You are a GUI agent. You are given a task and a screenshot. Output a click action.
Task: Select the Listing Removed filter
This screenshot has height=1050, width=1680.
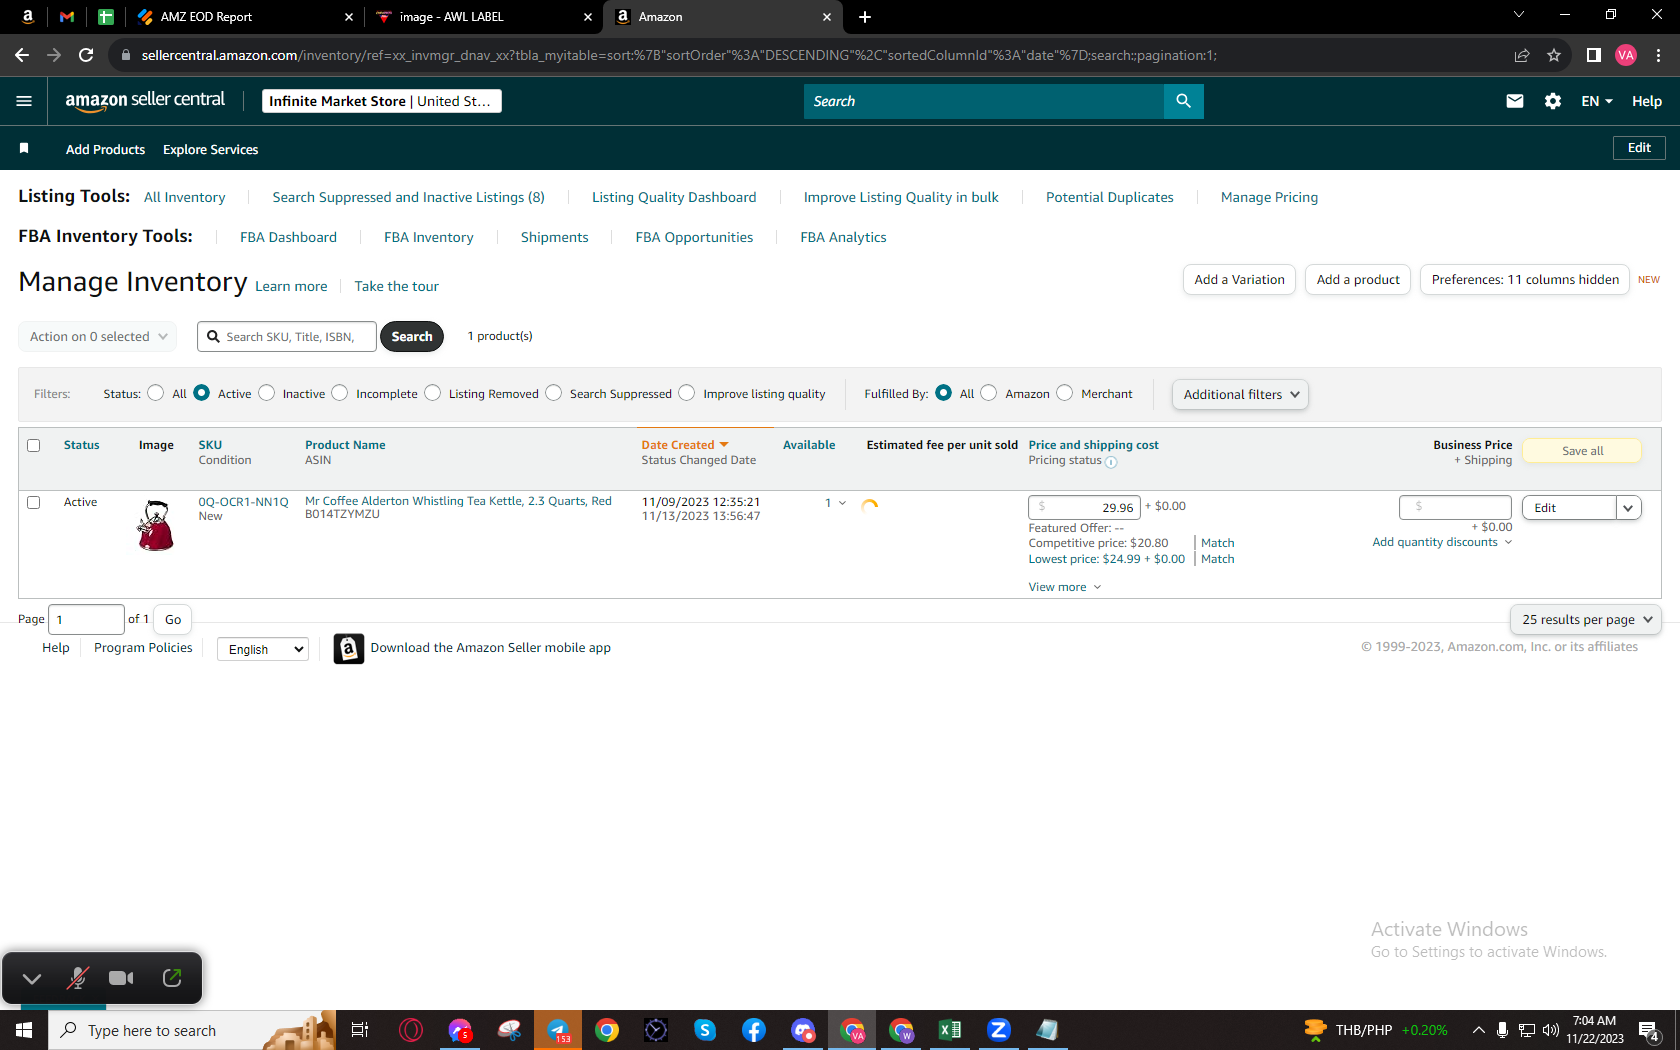(432, 393)
